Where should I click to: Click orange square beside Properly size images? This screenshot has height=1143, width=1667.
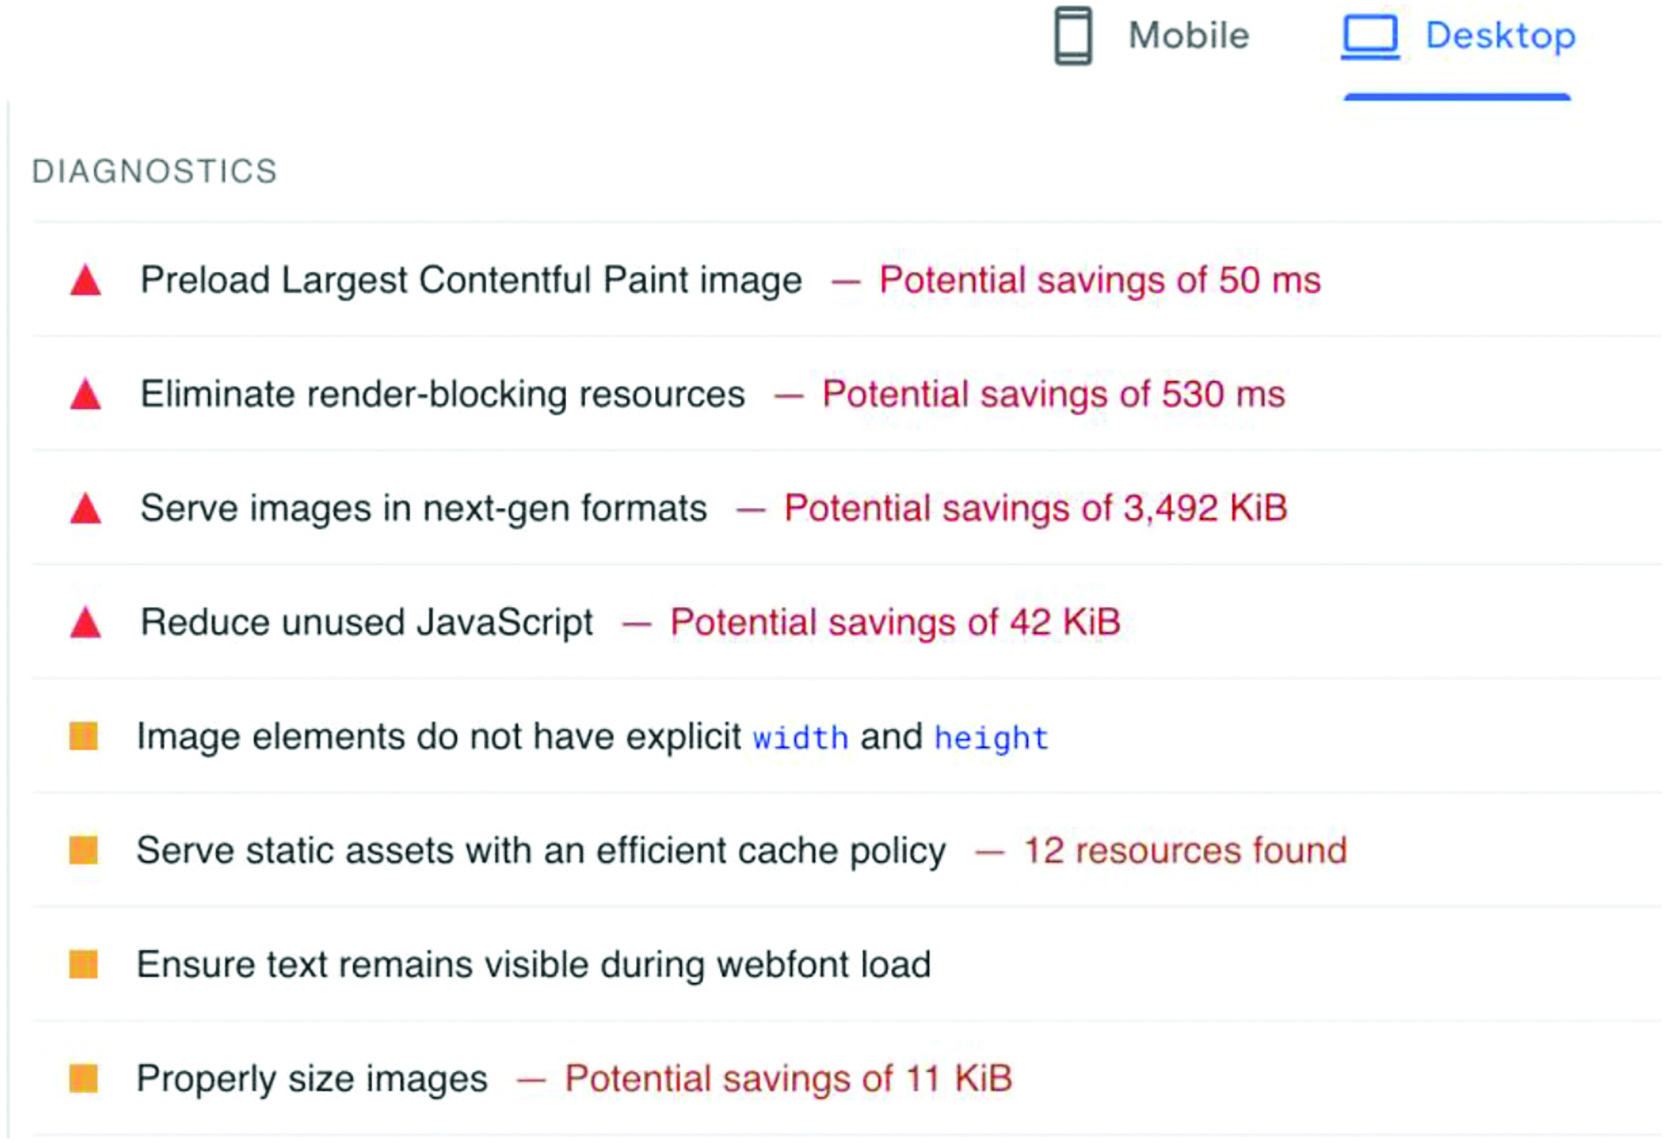[84, 1078]
